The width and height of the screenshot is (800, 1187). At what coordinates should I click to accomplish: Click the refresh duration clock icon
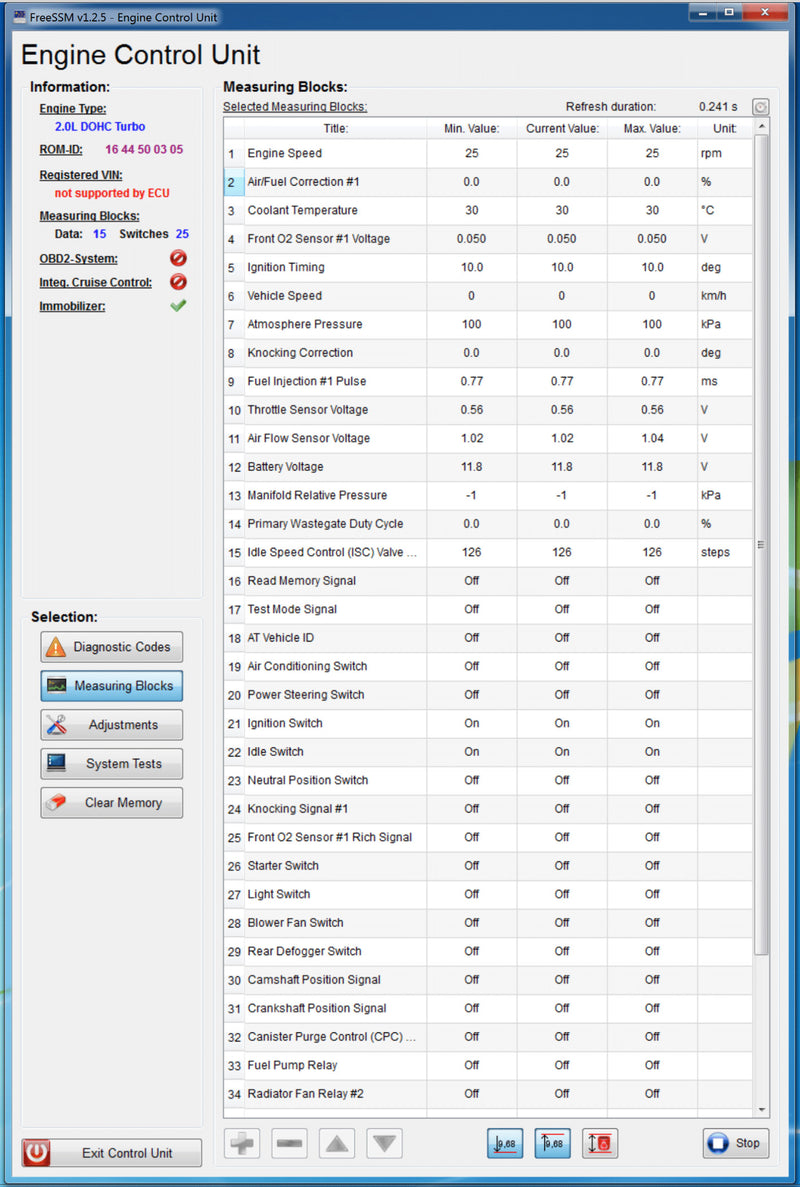coord(761,107)
